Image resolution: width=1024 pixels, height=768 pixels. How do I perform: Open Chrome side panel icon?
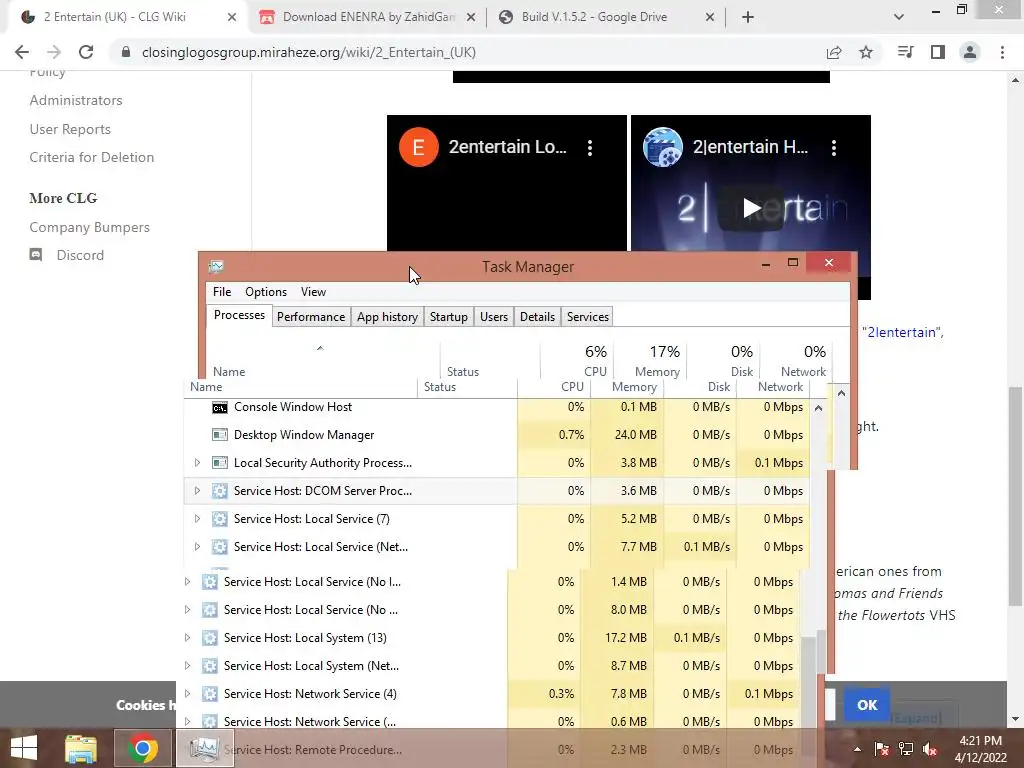tap(938, 52)
